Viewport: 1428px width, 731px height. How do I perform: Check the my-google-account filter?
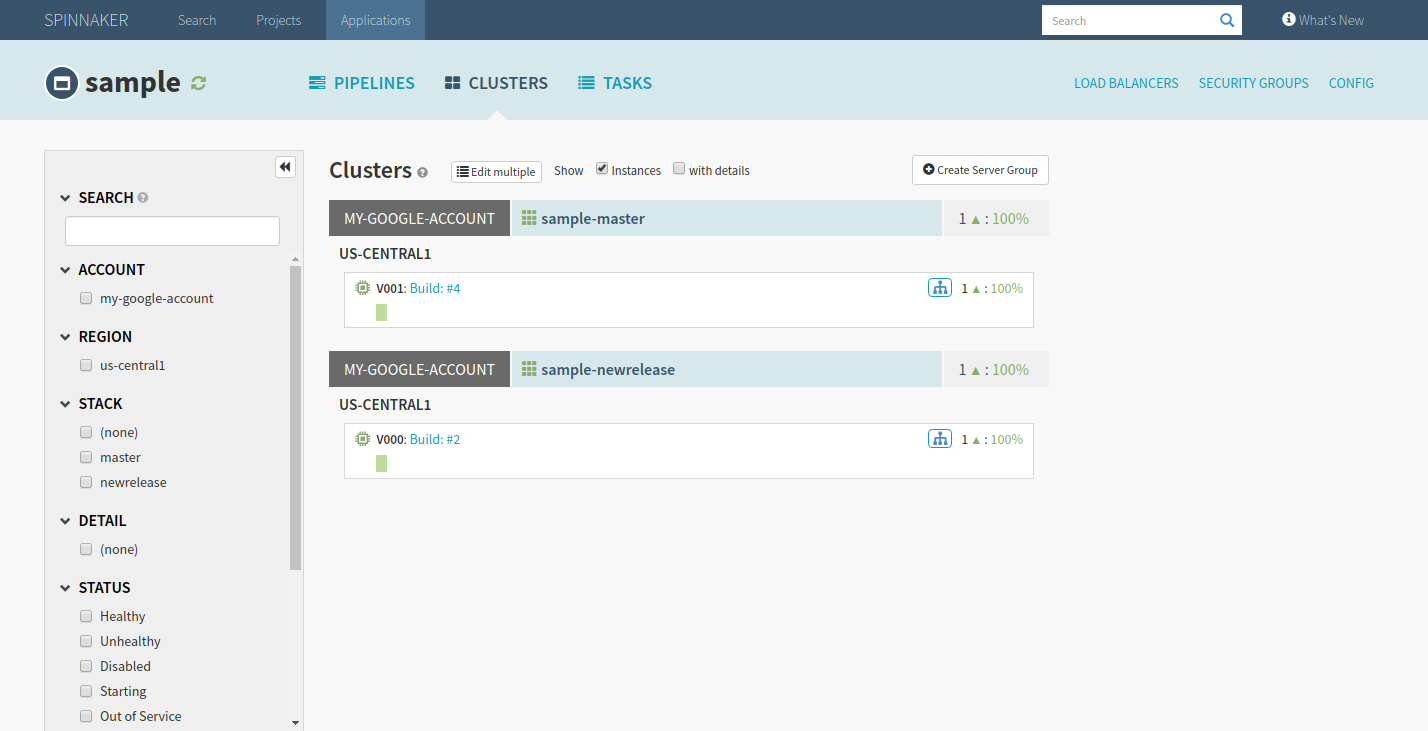86,298
